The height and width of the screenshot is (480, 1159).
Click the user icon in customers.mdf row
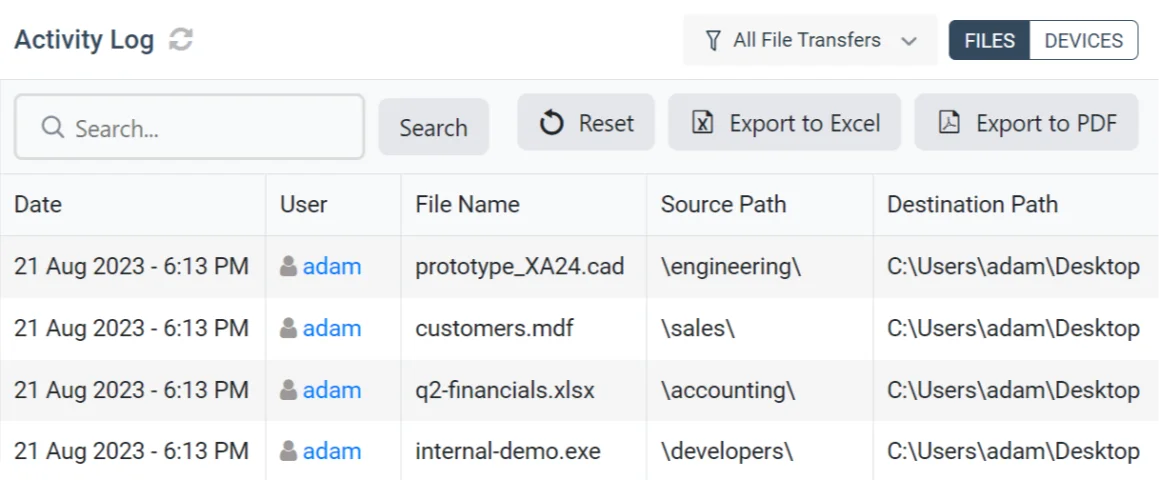[289, 328]
